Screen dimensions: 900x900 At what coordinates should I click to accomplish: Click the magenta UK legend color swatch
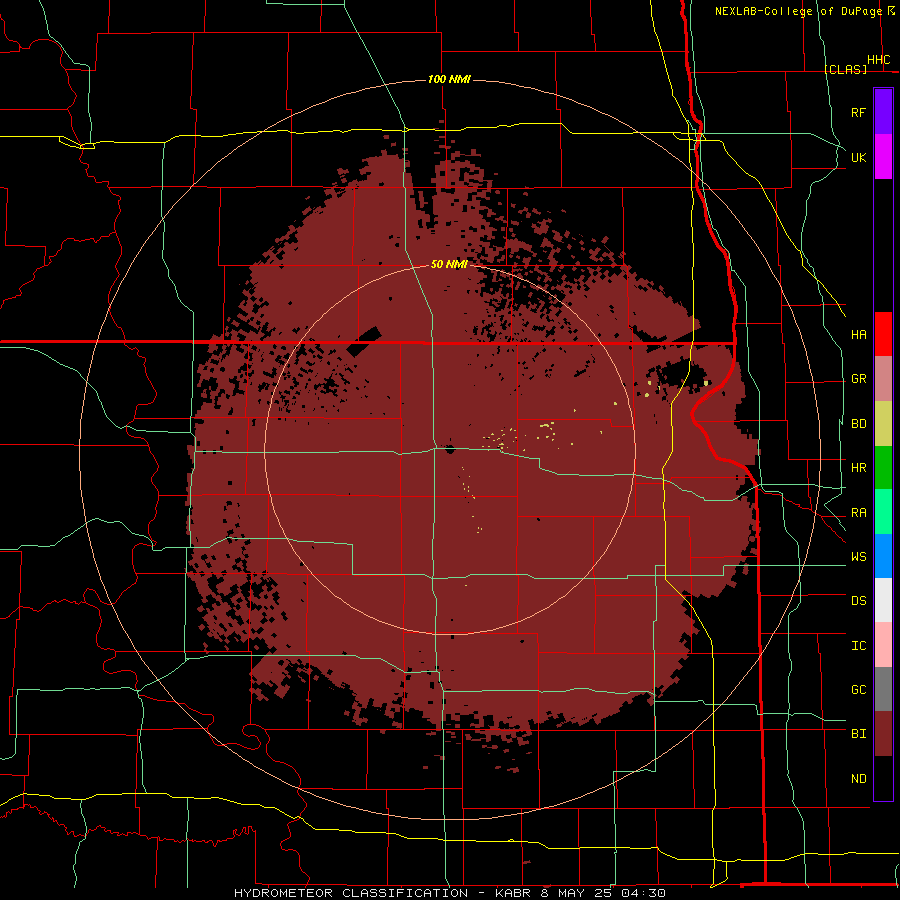[x=883, y=157]
